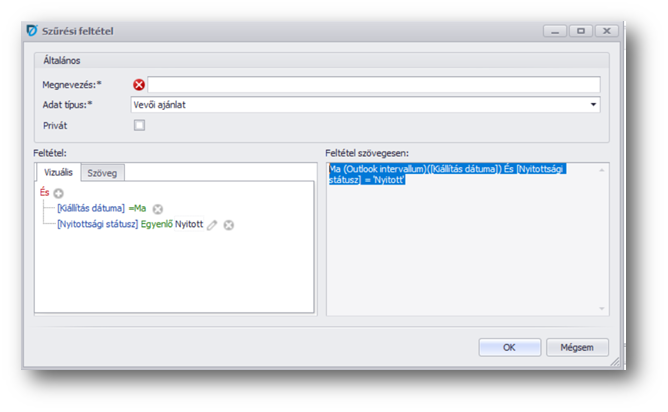Maximize the Szűrési feltétel window
The height and width of the screenshot is (412, 668).
[580, 31]
